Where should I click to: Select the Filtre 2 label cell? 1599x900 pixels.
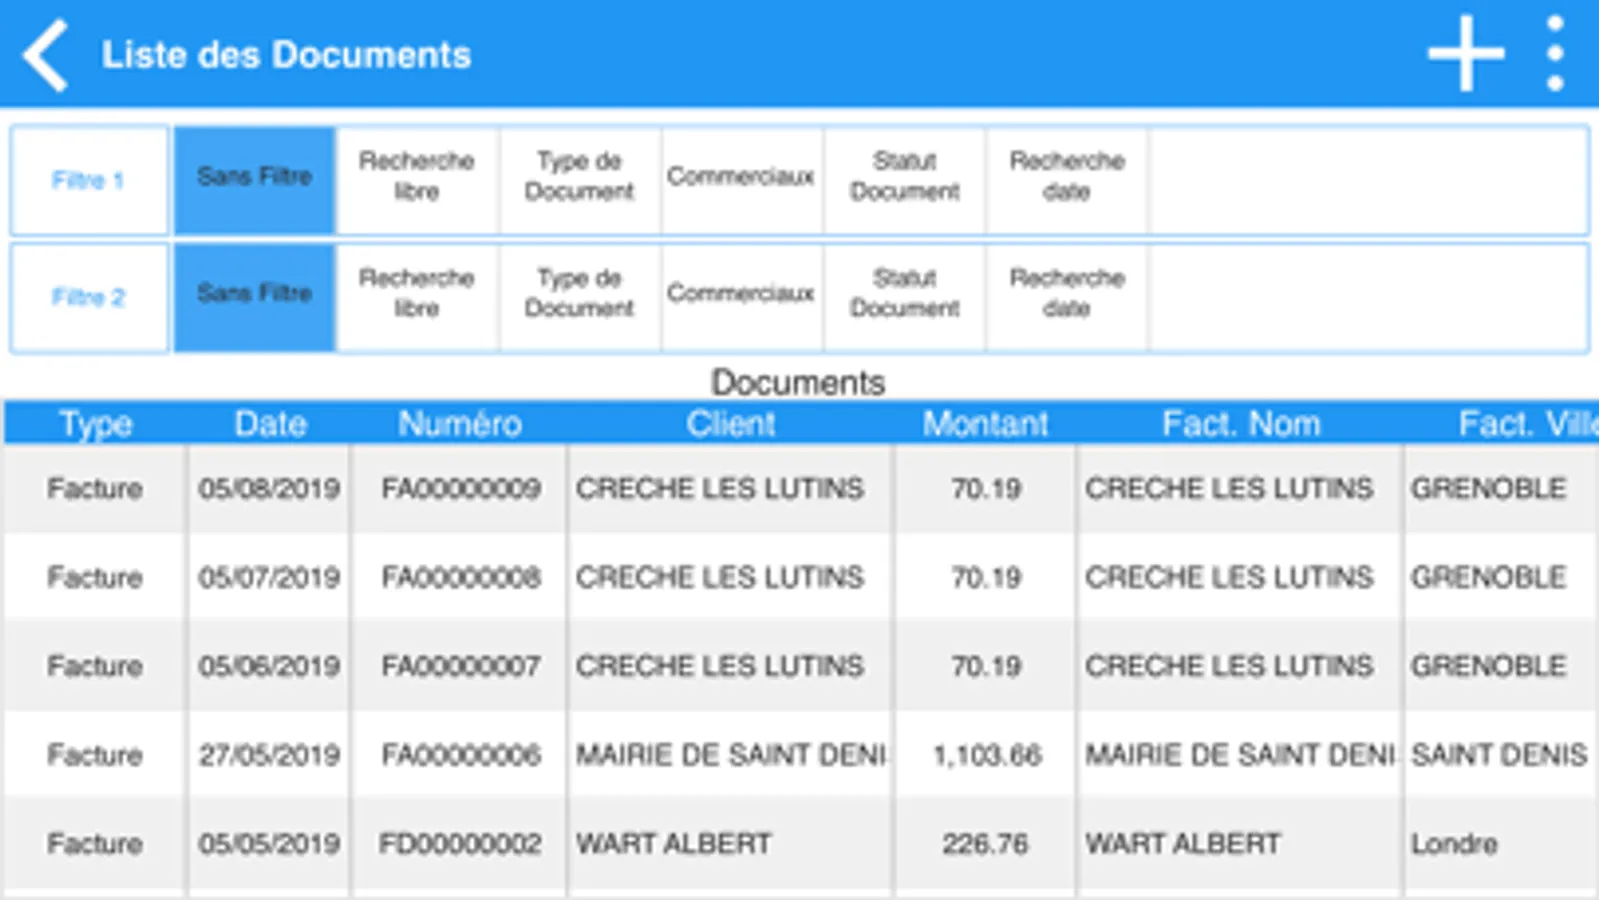tap(89, 297)
